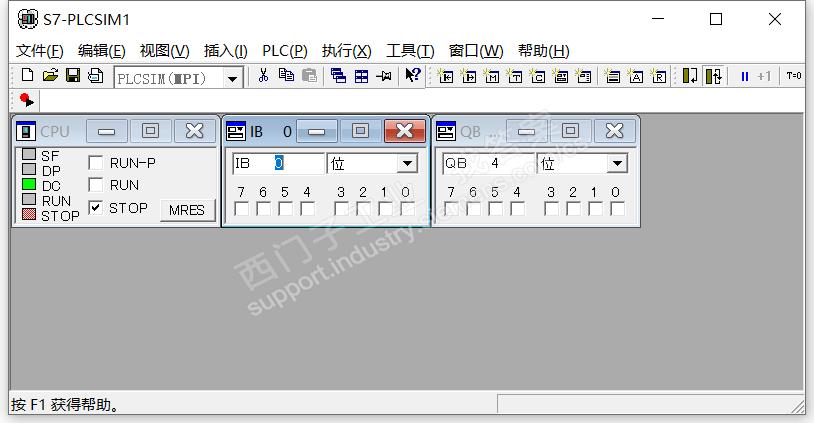Maximize the S7-PLCSIM1 main window
Viewport: 814px width, 423px height.
pos(716,19)
